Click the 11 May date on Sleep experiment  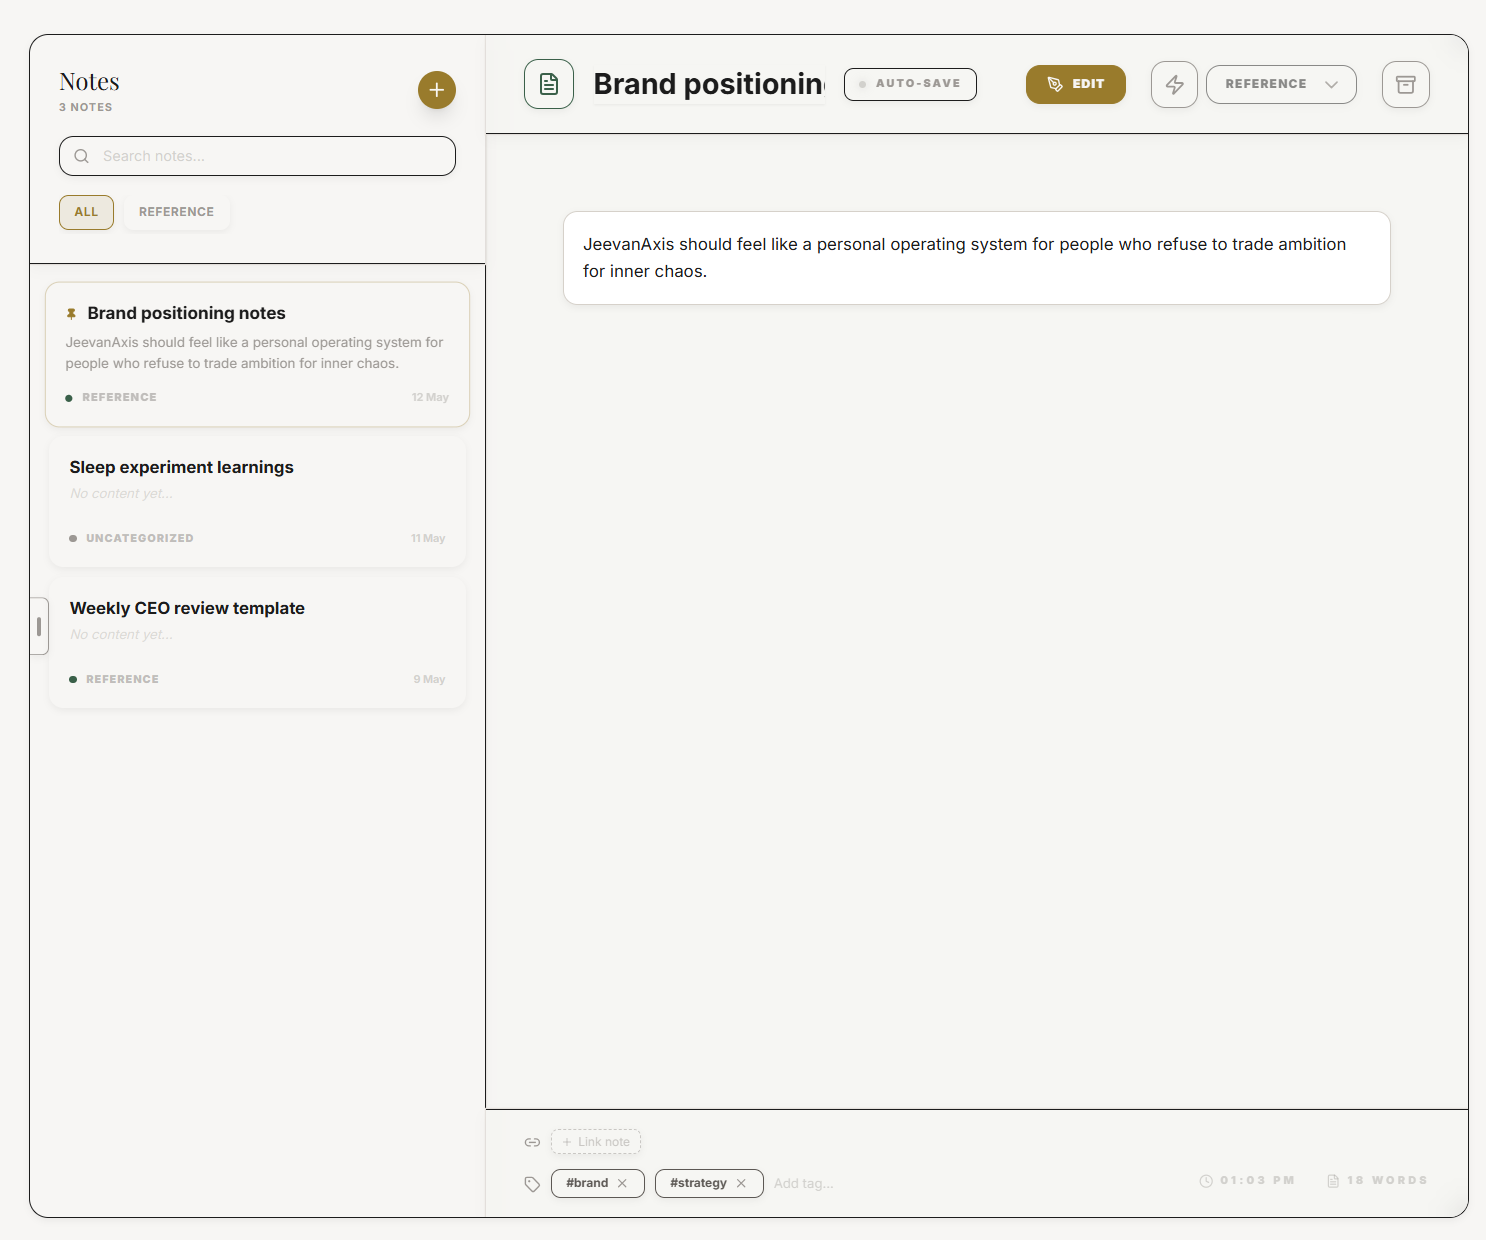pyautogui.click(x=428, y=538)
